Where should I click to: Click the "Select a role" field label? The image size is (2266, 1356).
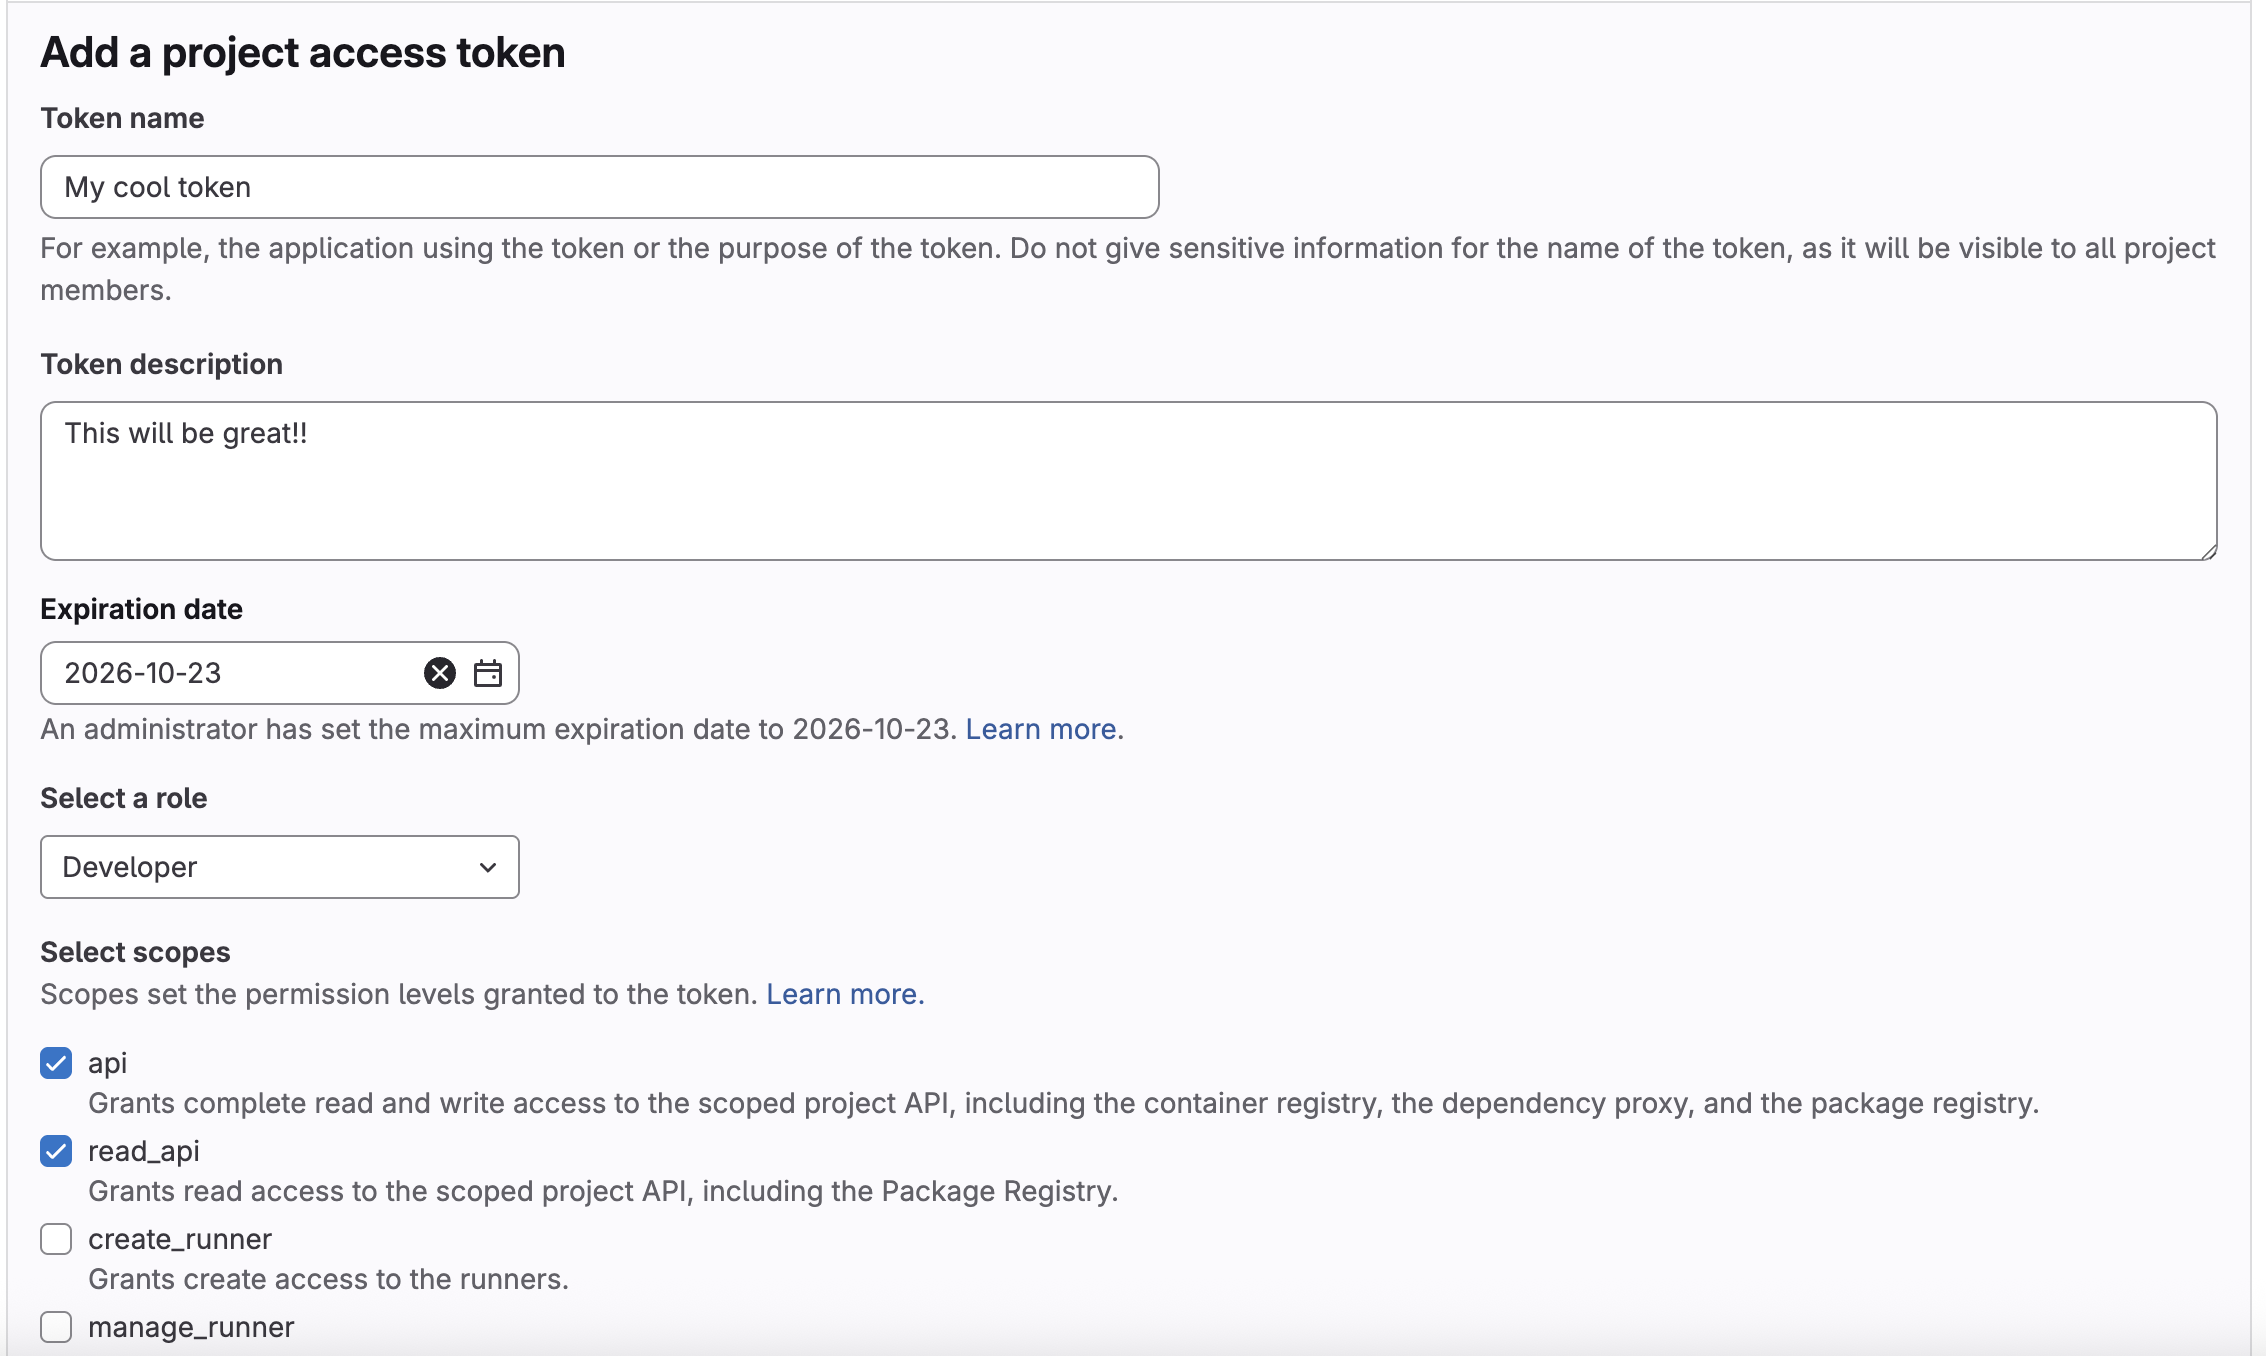(x=123, y=798)
